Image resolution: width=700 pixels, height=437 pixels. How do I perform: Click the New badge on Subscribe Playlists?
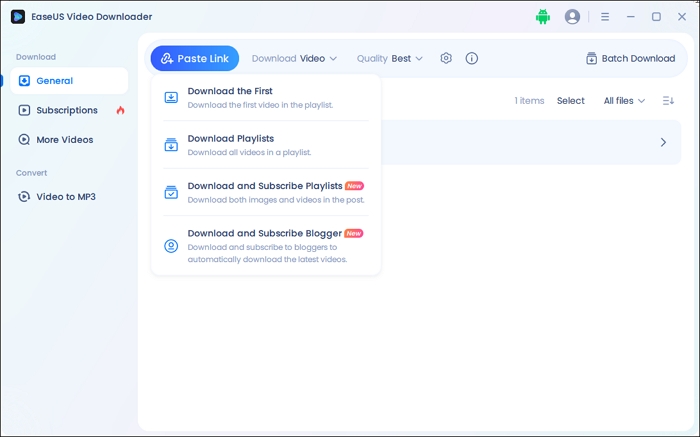click(x=354, y=186)
